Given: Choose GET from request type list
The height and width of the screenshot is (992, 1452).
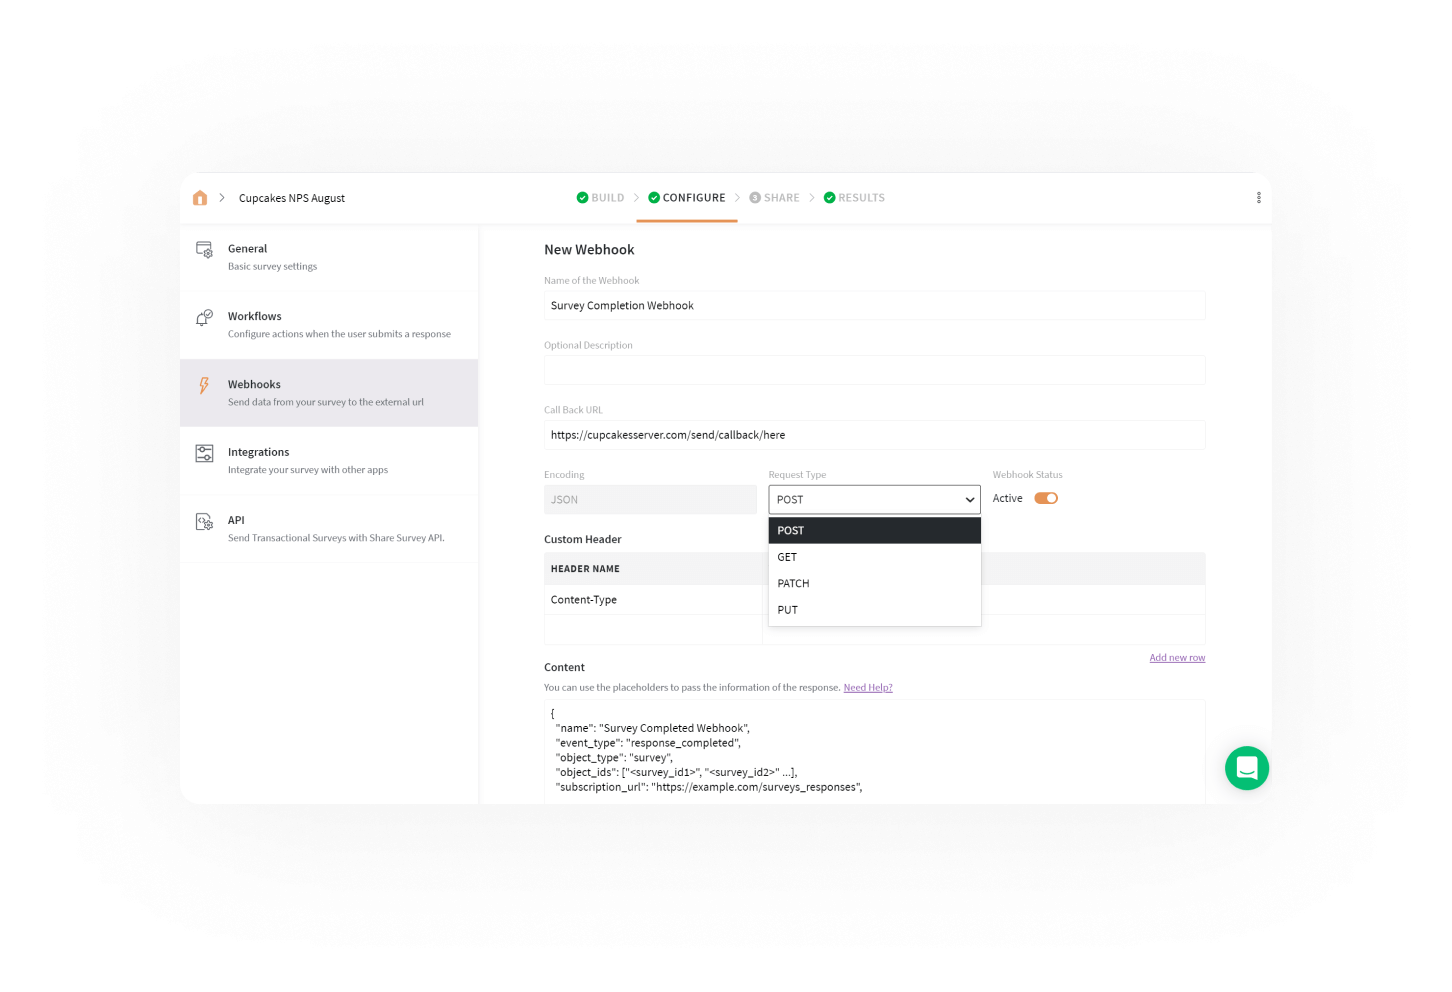Looking at the screenshot, I should [788, 557].
